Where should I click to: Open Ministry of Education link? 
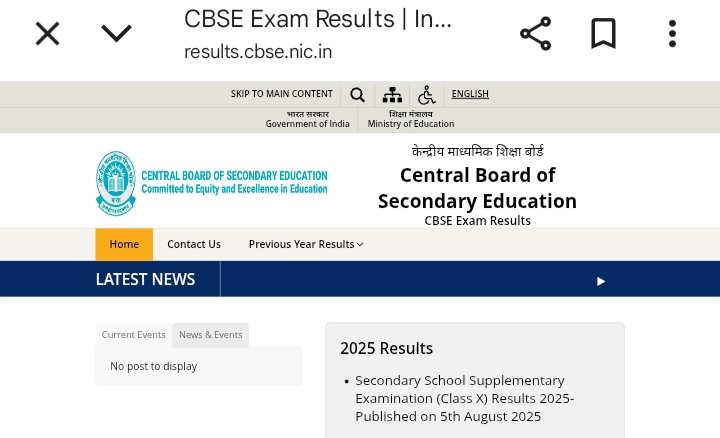(411, 119)
